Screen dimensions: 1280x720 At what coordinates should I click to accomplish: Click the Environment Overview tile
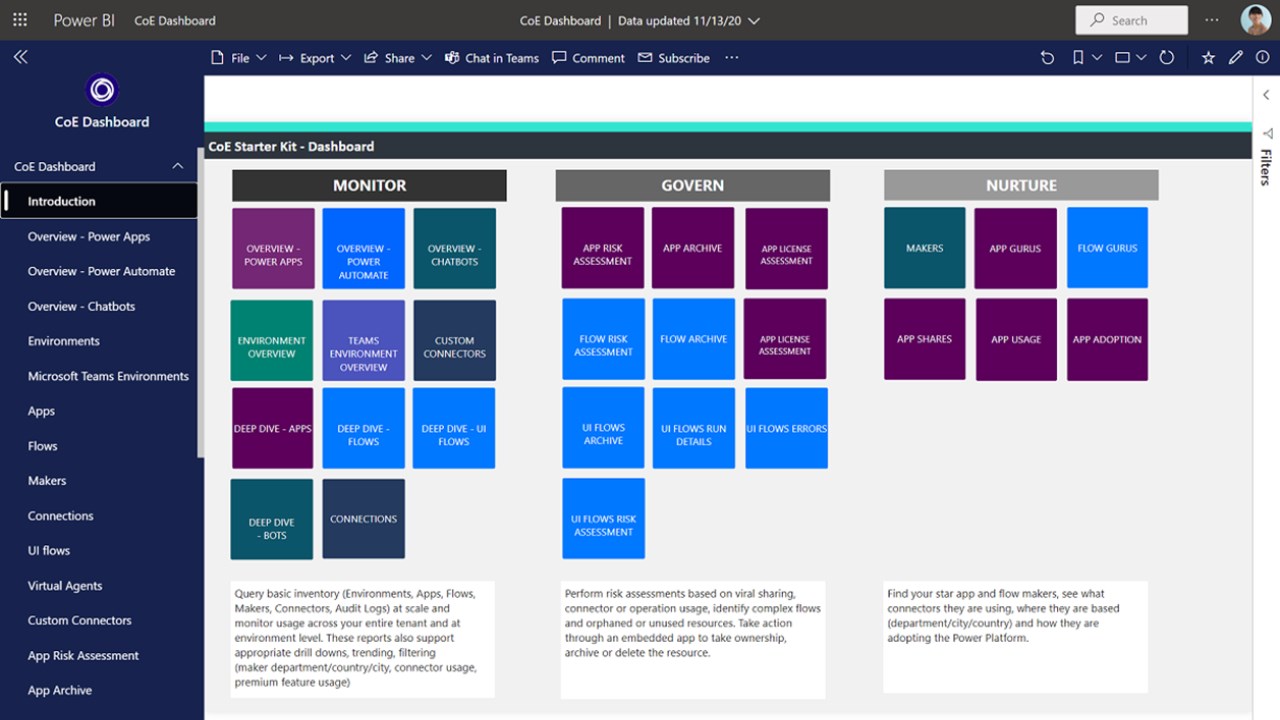[x=271, y=340]
